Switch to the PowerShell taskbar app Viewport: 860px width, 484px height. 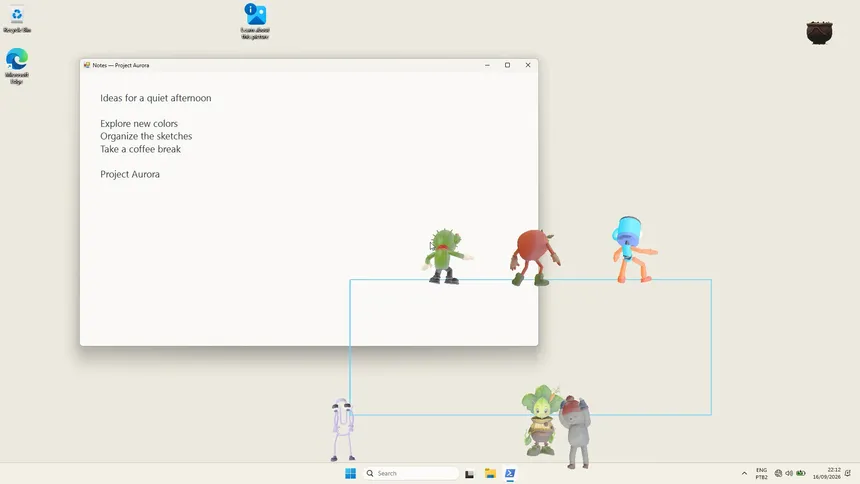point(510,473)
